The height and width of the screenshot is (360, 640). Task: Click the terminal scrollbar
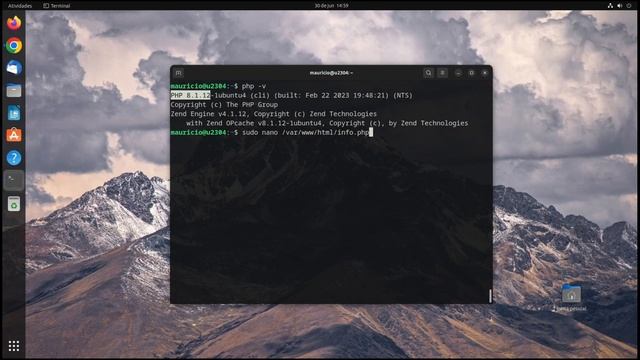490,296
